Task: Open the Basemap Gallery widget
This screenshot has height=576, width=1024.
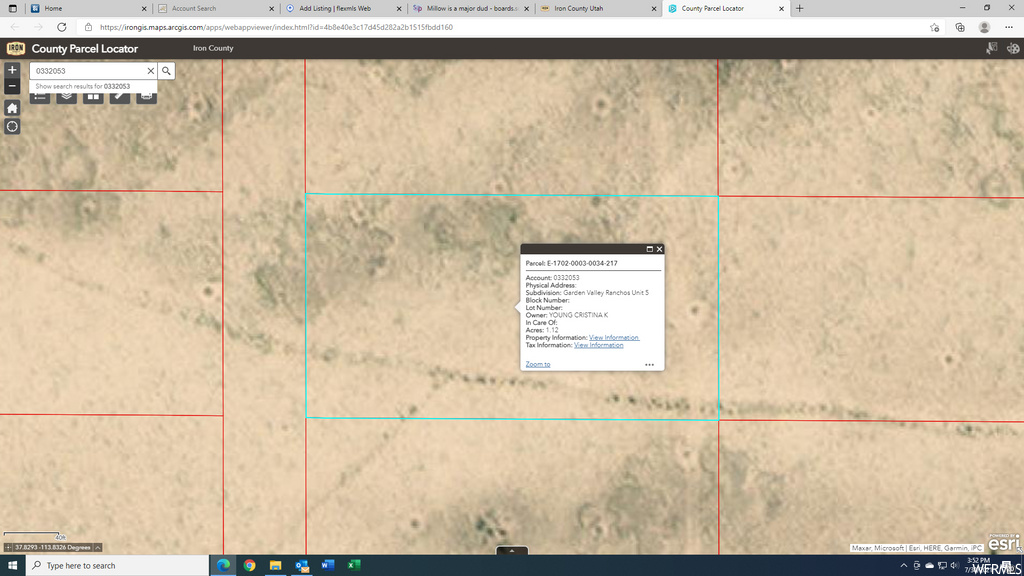Action: click(93, 97)
